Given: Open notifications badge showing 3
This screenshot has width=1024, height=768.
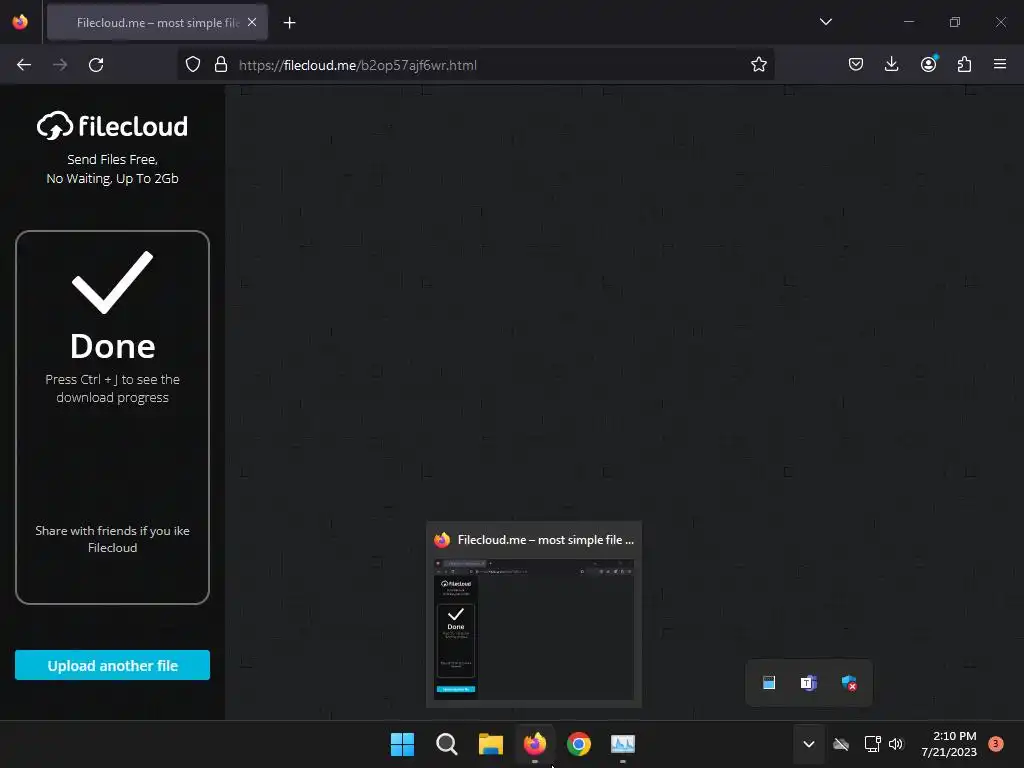Looking at the screenshot, I should click(x=996, y=743).
